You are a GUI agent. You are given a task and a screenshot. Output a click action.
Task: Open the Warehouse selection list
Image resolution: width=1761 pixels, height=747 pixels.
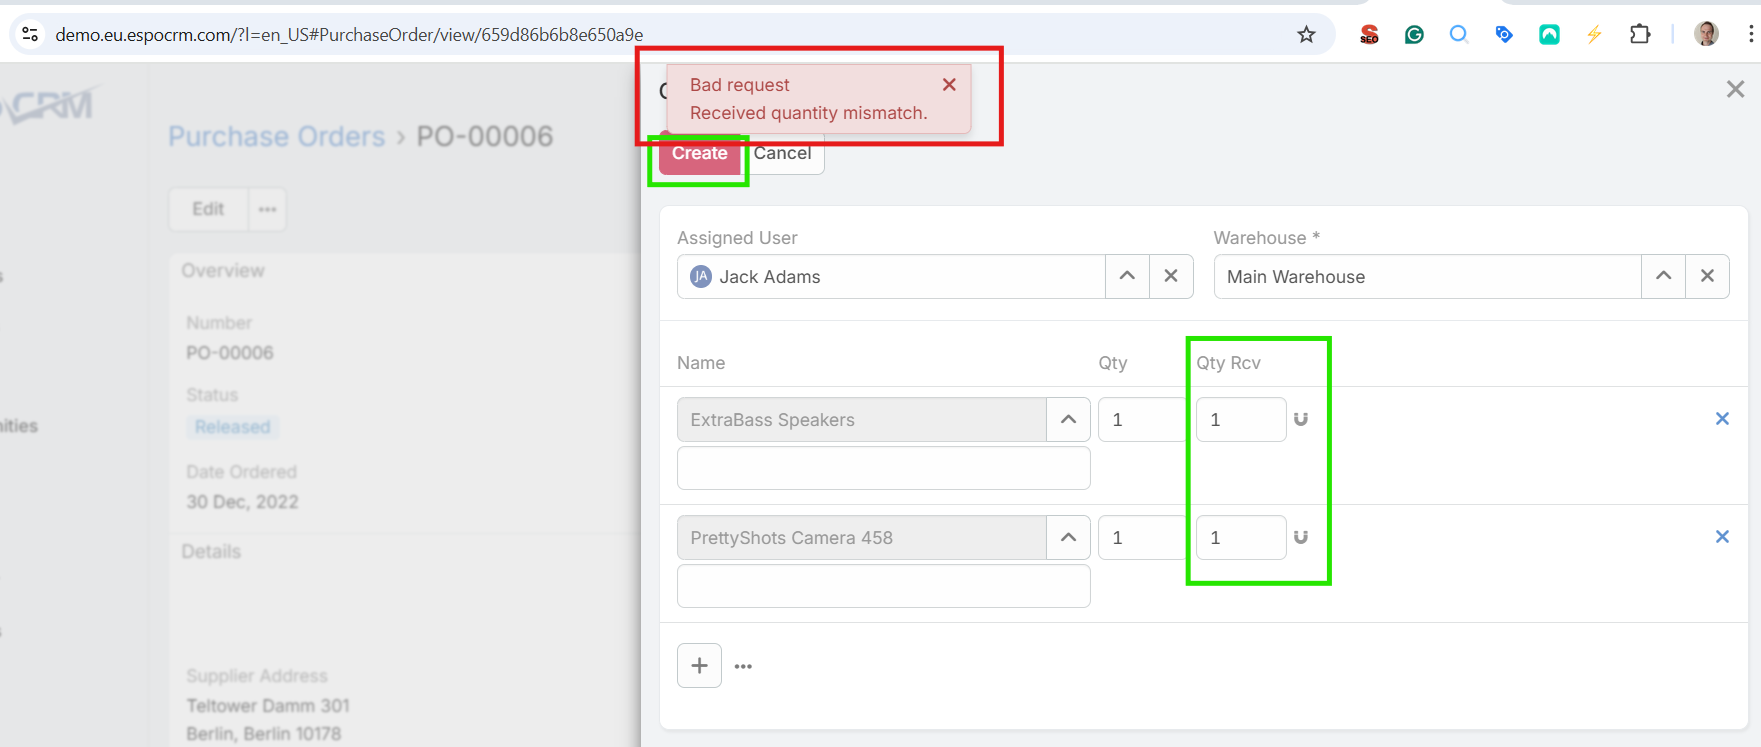click(x=1663, y=276)
